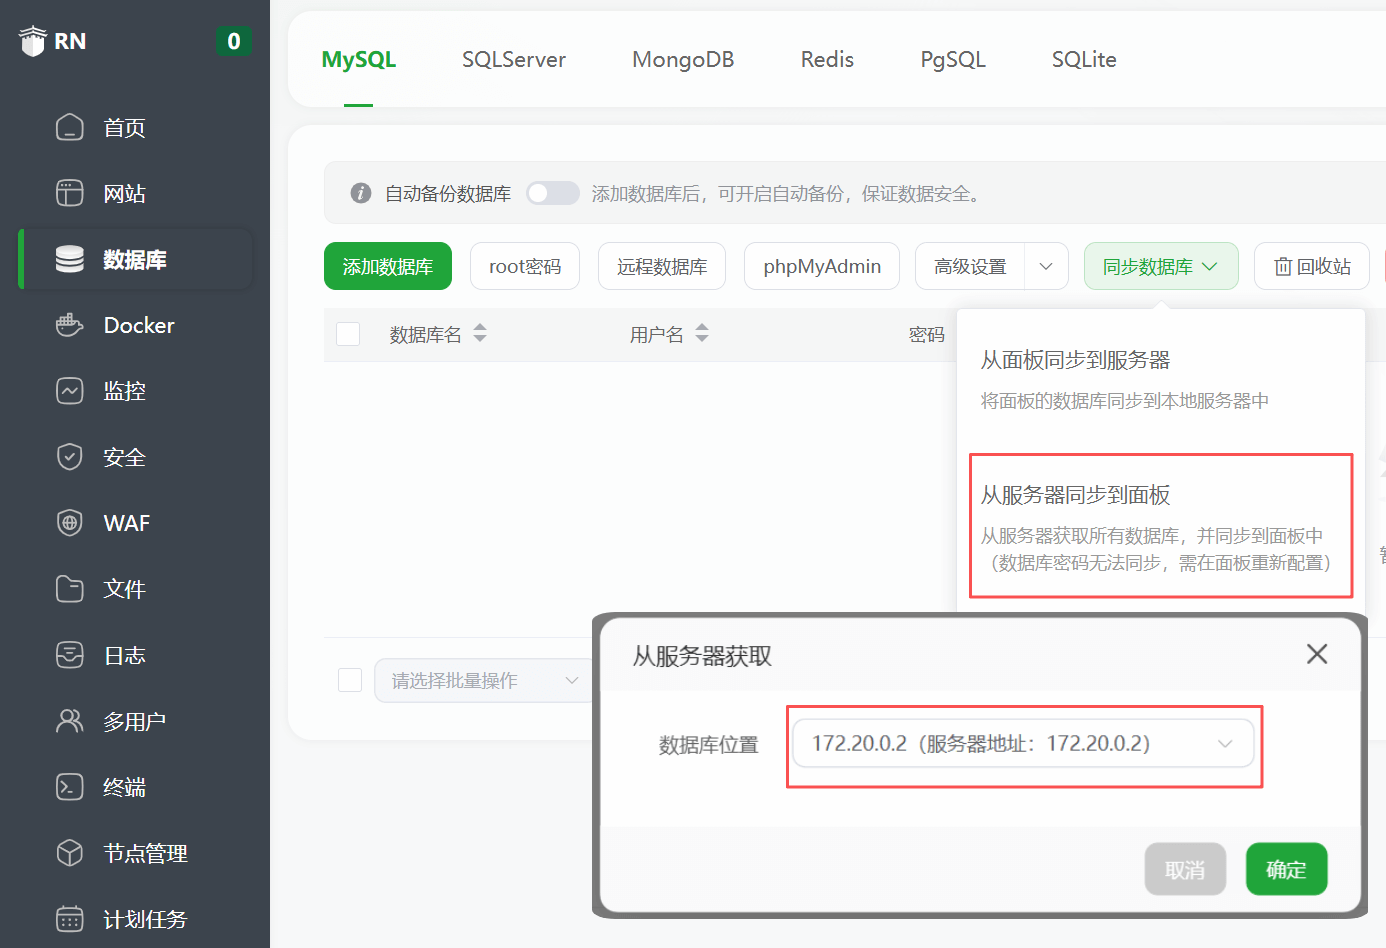Open the security shield icon
This screenshot has height=948, width=1386.
point(70,457)
